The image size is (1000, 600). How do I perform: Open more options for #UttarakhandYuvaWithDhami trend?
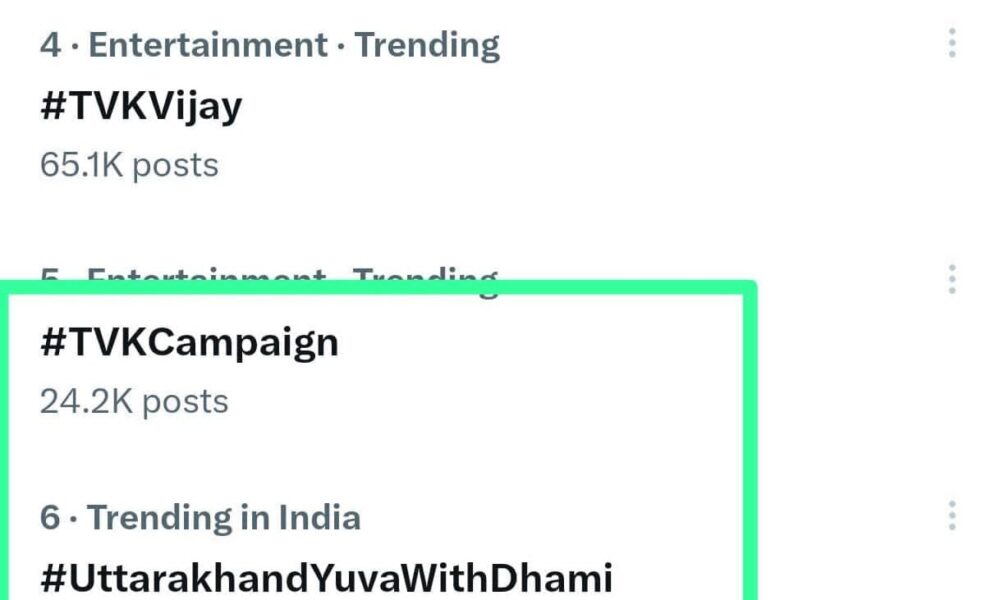click(951, 516)
